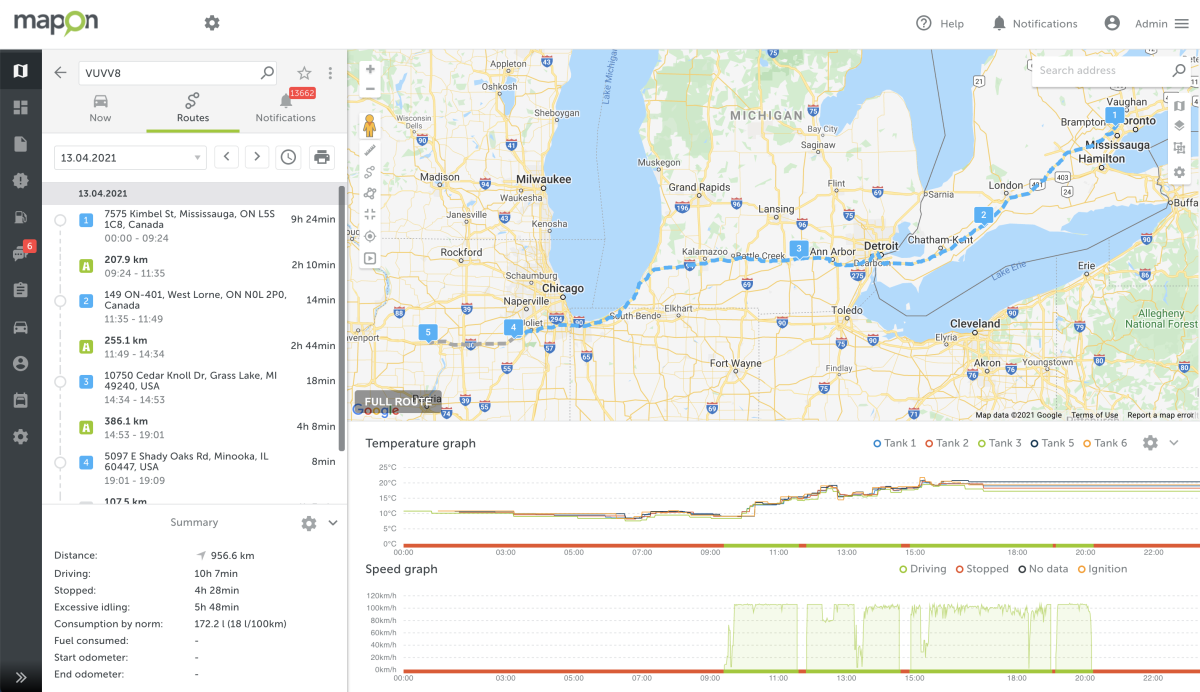The height and width of the screenshot is (692, 1200).
Task: Switch to the Now tab
Action: (x=100, y=107)
